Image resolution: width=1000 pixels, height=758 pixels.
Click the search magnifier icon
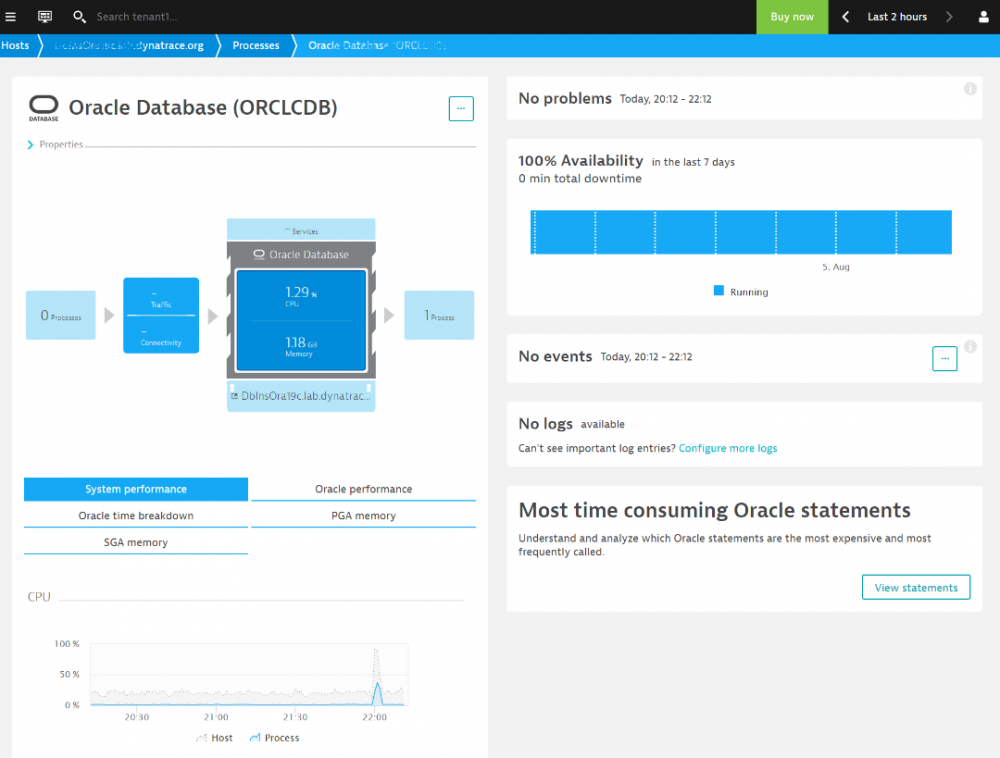click(79, 17)
